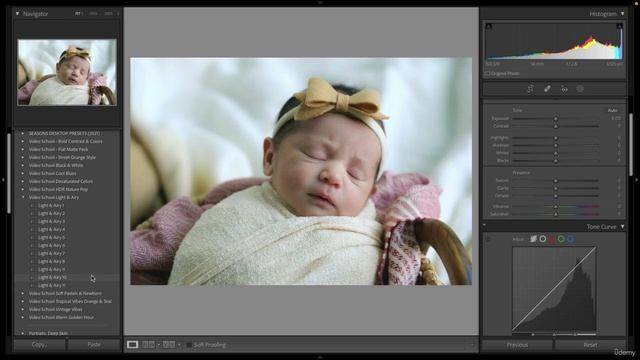Click the Navigator preview thumbnail
The width and height of the screenshot is (640, 360).
click(x=67, y=72)
